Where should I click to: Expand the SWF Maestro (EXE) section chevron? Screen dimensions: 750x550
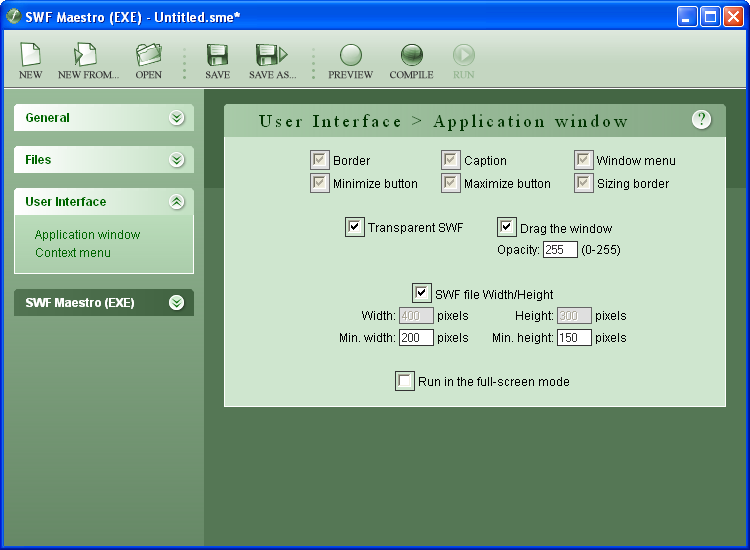tap(176, 303)
